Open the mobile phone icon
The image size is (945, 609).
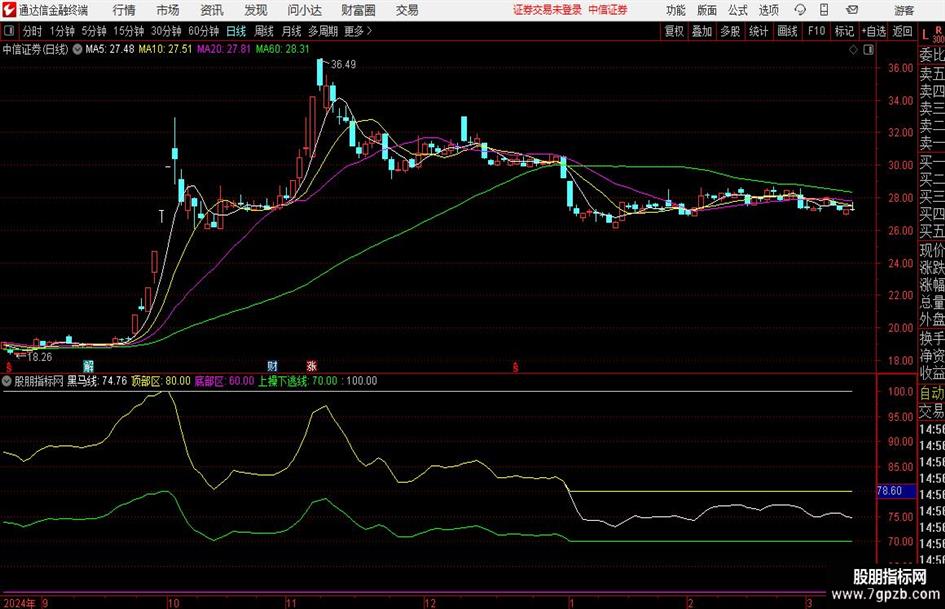click(x=824, y=10)
